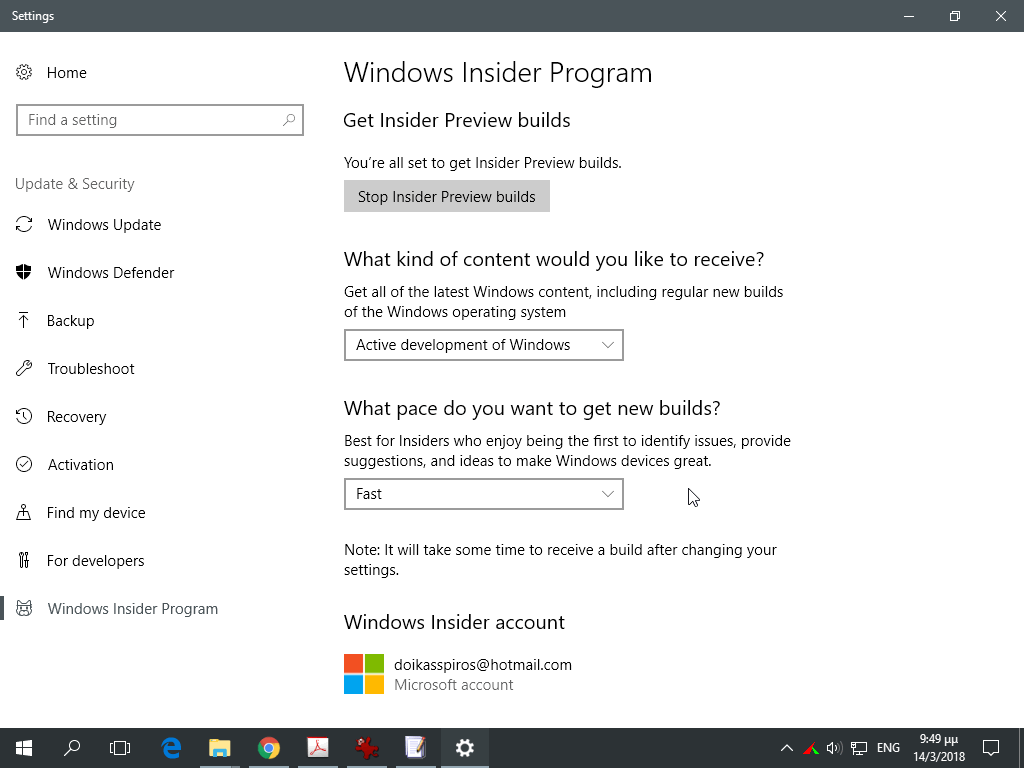The height and width of the screenshot is (768, 1024).
Task: Select Find my device
Action: (x=96, y=513)
